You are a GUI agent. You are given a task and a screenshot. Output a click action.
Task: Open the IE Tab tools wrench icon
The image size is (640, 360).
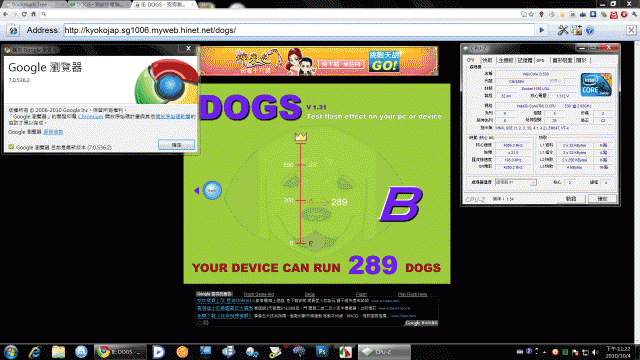coord(563,30)
